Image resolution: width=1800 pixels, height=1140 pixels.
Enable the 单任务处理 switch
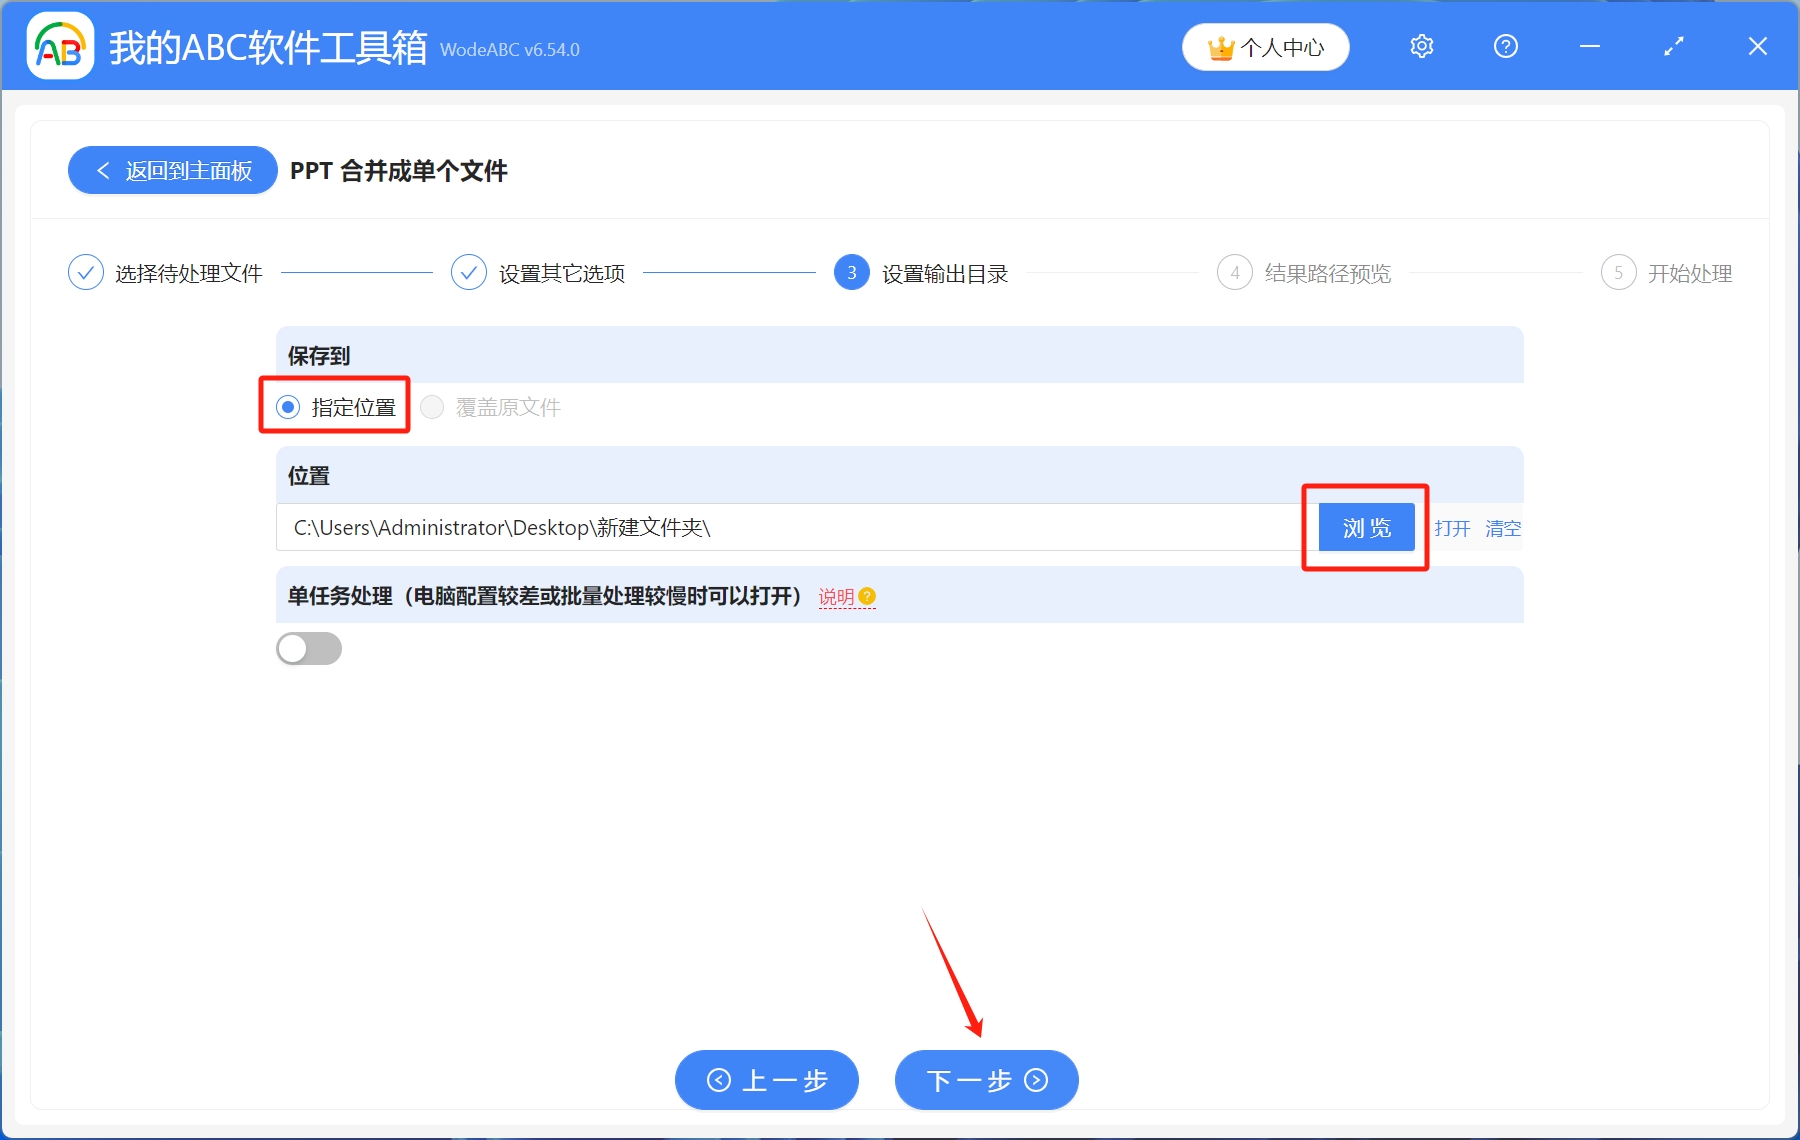309,648
